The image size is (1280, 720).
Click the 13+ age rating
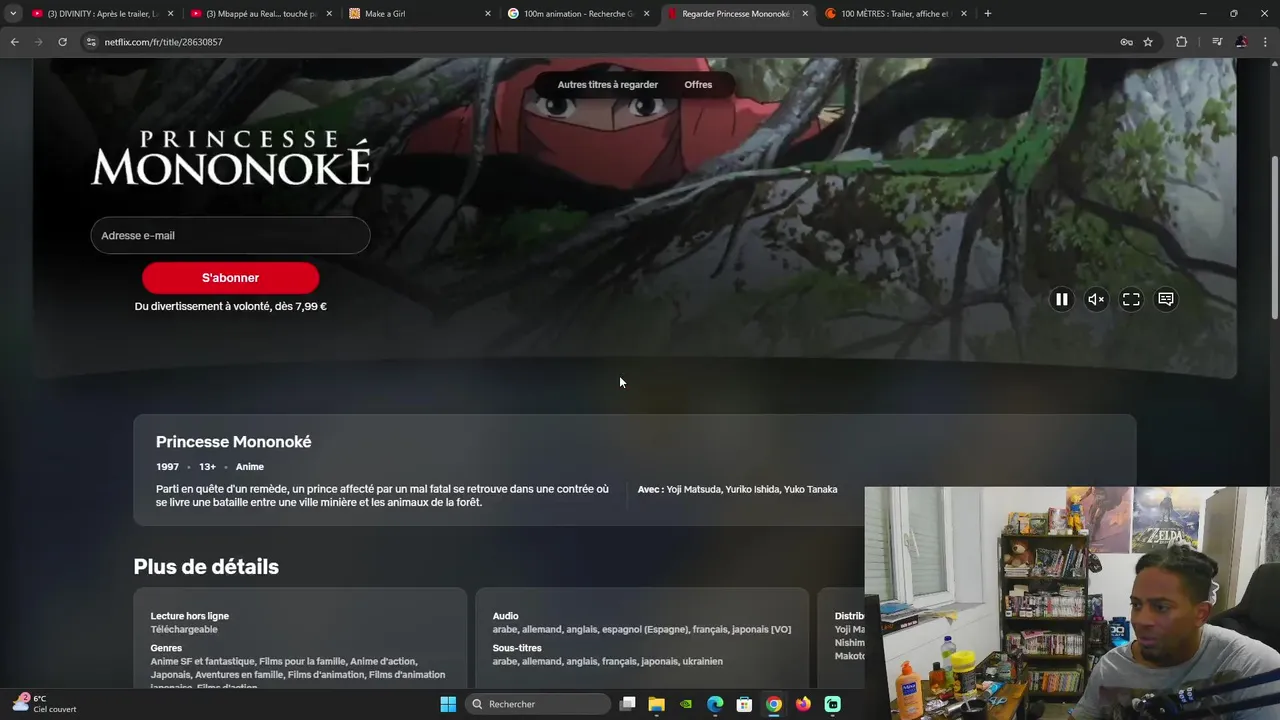click(x=207, y=467)
